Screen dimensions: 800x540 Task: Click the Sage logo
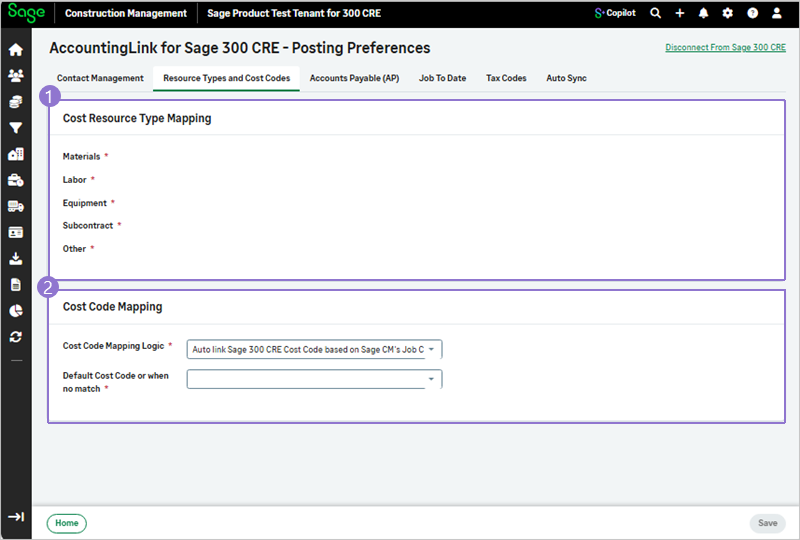(x=26, y=12)
